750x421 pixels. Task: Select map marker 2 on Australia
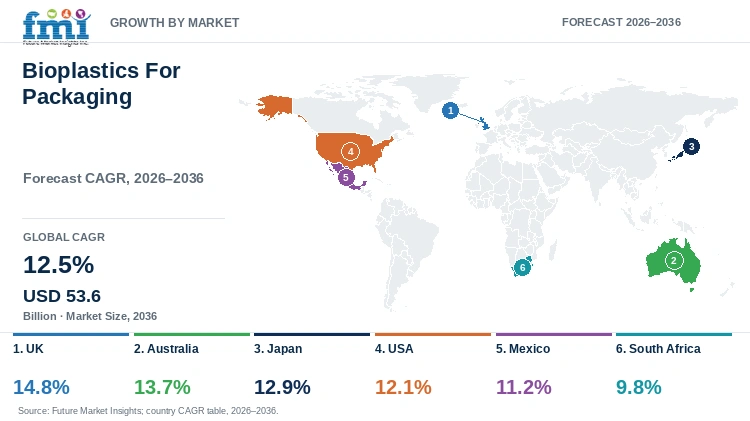[674, 260]
